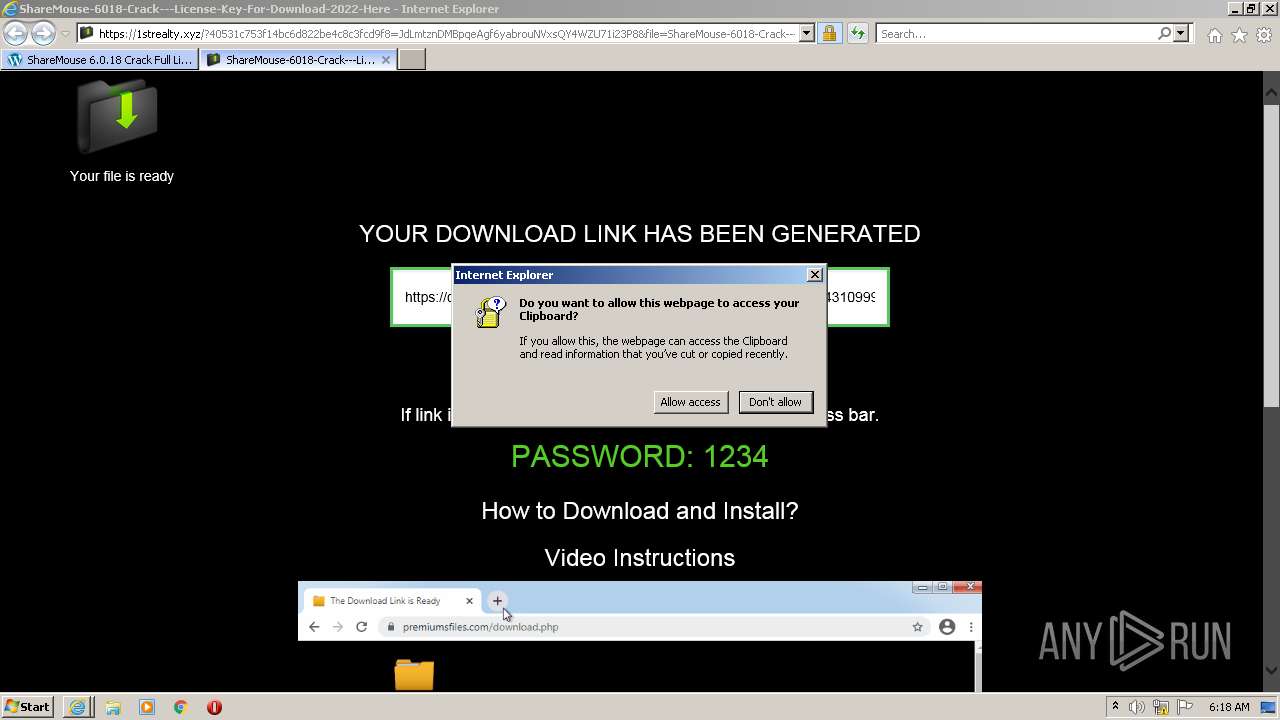Open a new blank tab
The image size is (1280, 720).
coord(412,60)
